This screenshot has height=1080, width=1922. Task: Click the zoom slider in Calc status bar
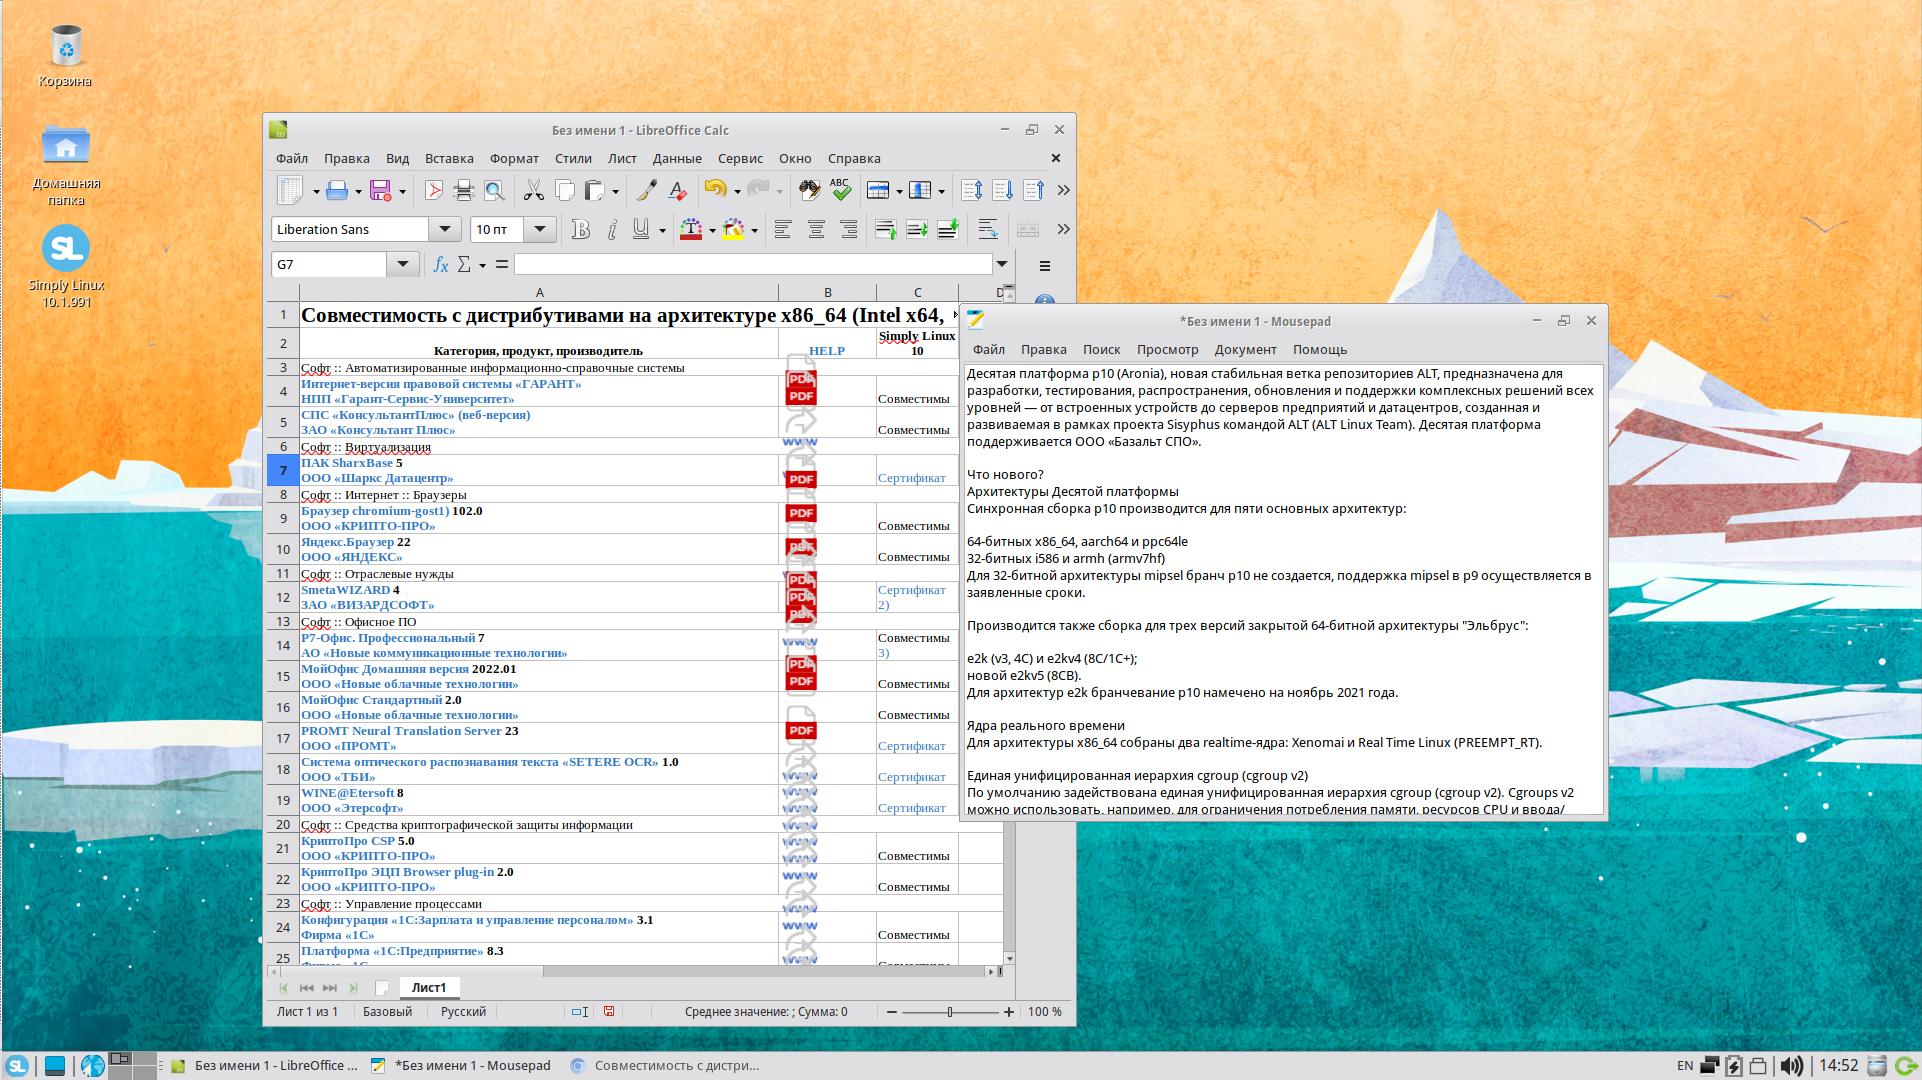949,1012
